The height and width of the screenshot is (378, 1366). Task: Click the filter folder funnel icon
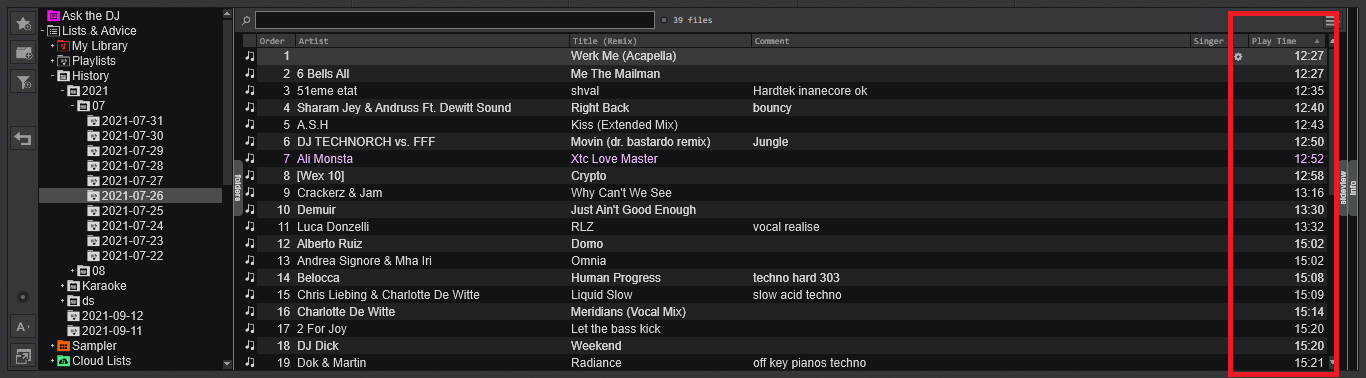(x=22, y=83)
